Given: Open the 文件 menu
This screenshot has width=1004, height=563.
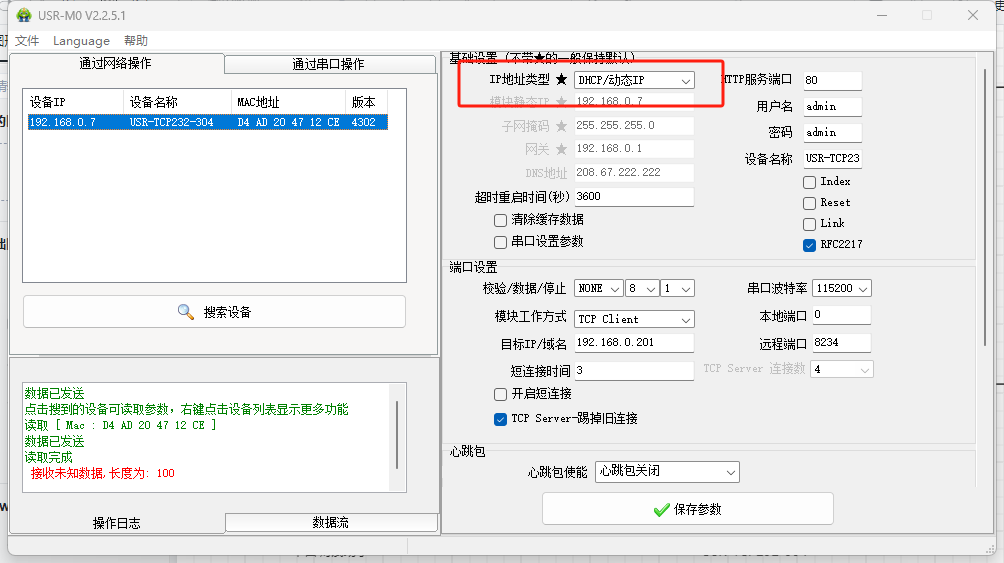Looking at the screenshot, I should [27, 41].
